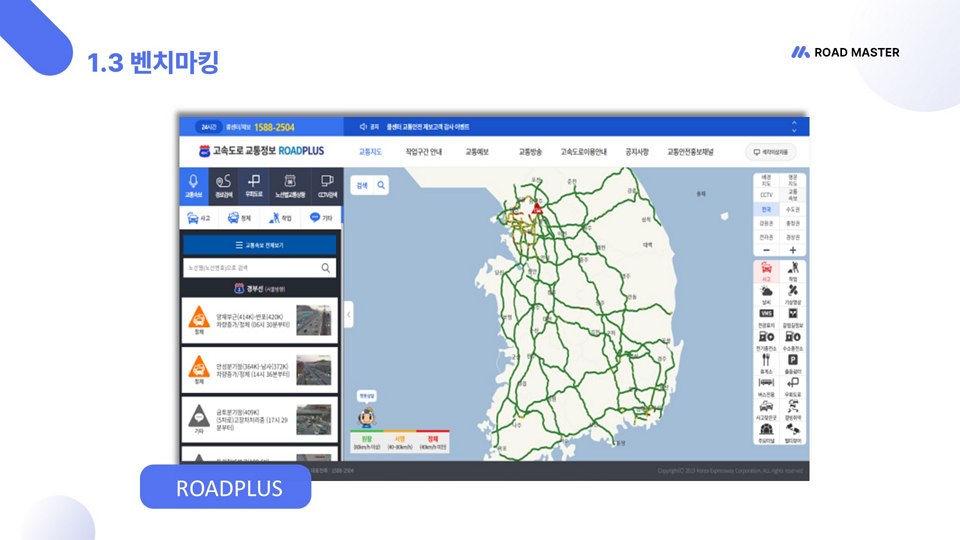Show the next notice with down chevron

pos(794,130)
